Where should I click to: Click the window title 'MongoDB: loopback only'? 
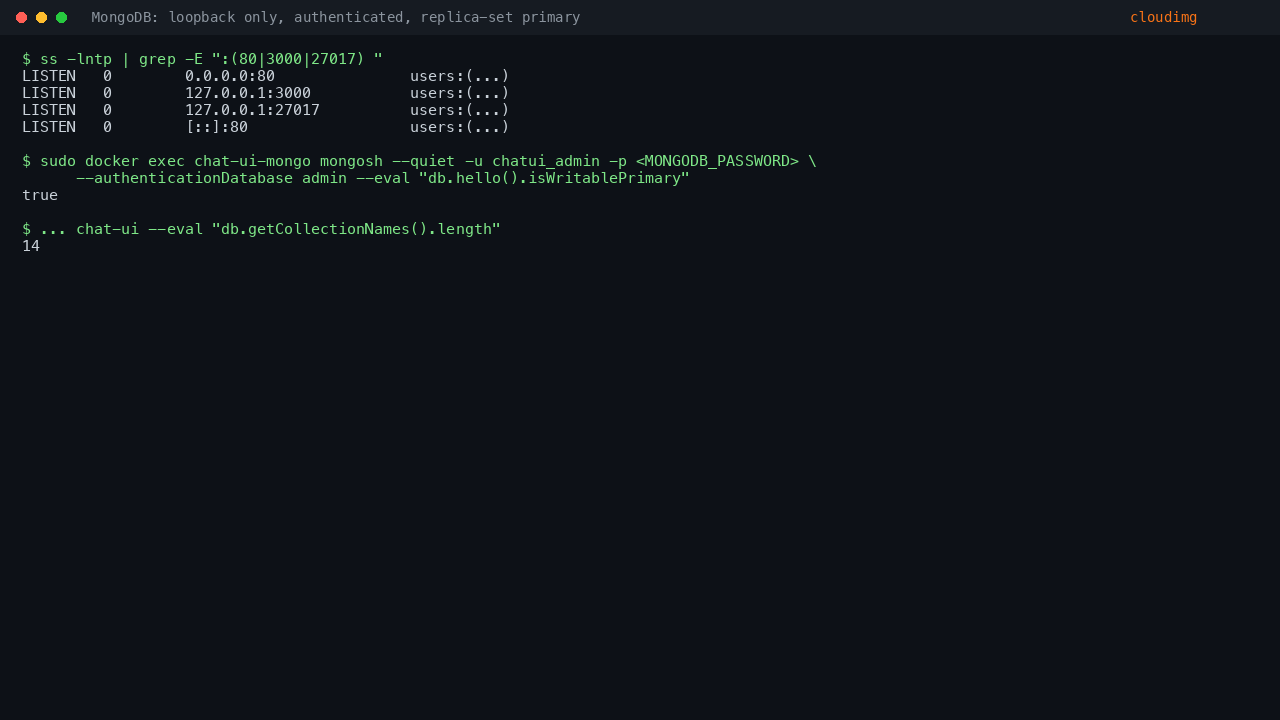336,17
